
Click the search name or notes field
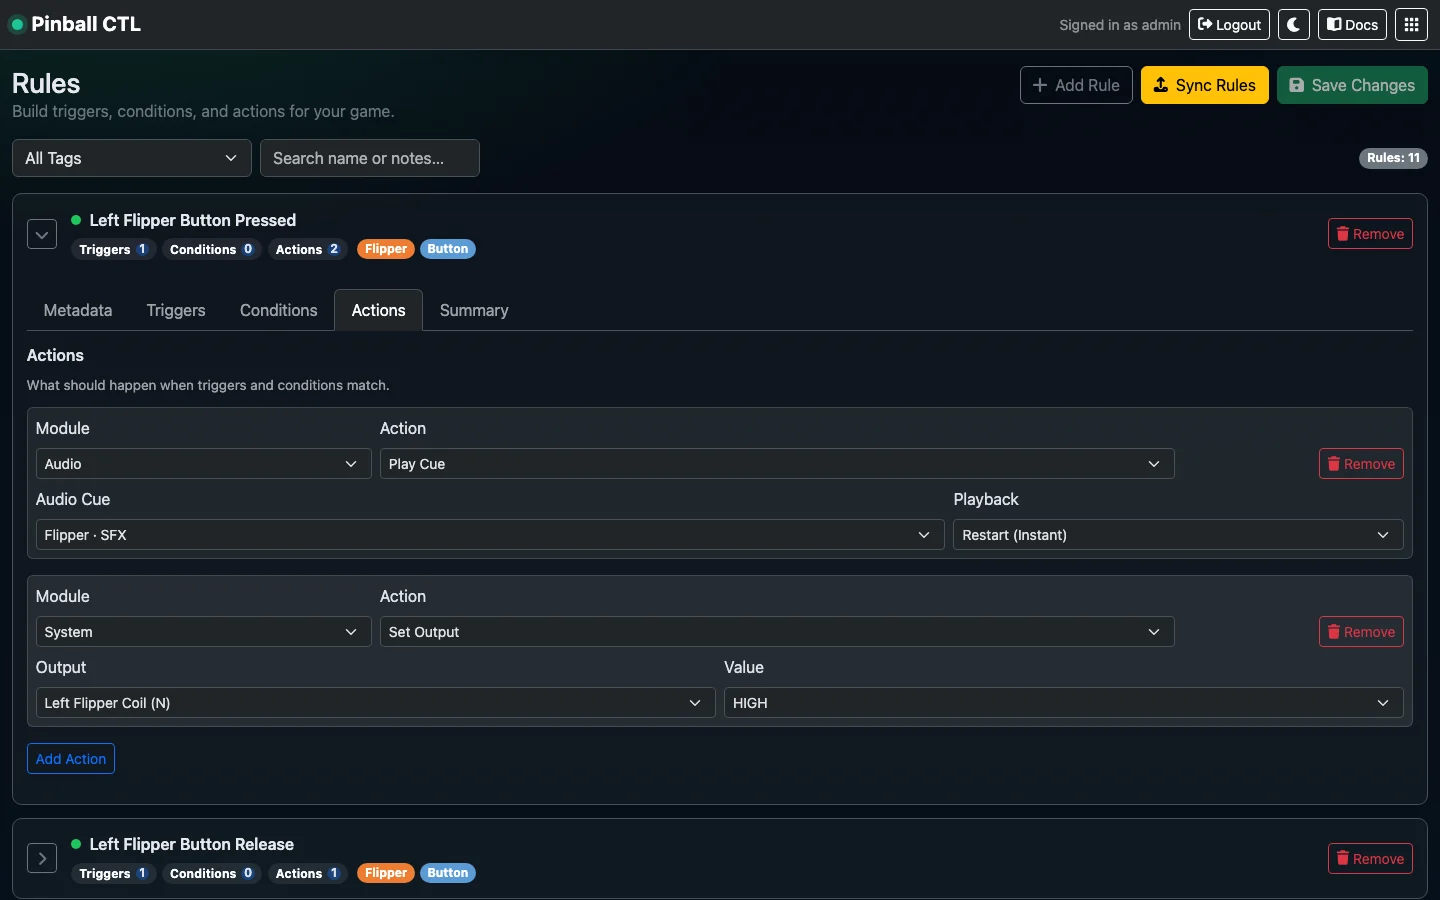pyautogui.click(x=369, y=158)
